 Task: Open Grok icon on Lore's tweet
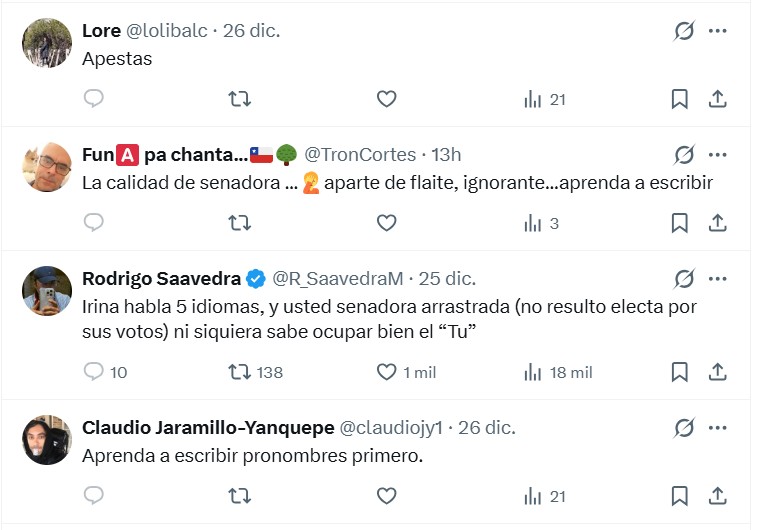684,31
